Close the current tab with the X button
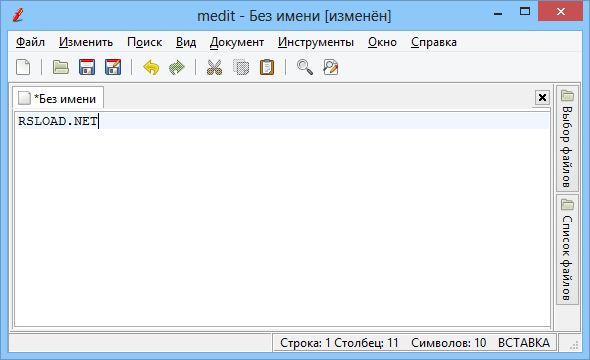This screenshot has width=590, height=360. [542, 97]
